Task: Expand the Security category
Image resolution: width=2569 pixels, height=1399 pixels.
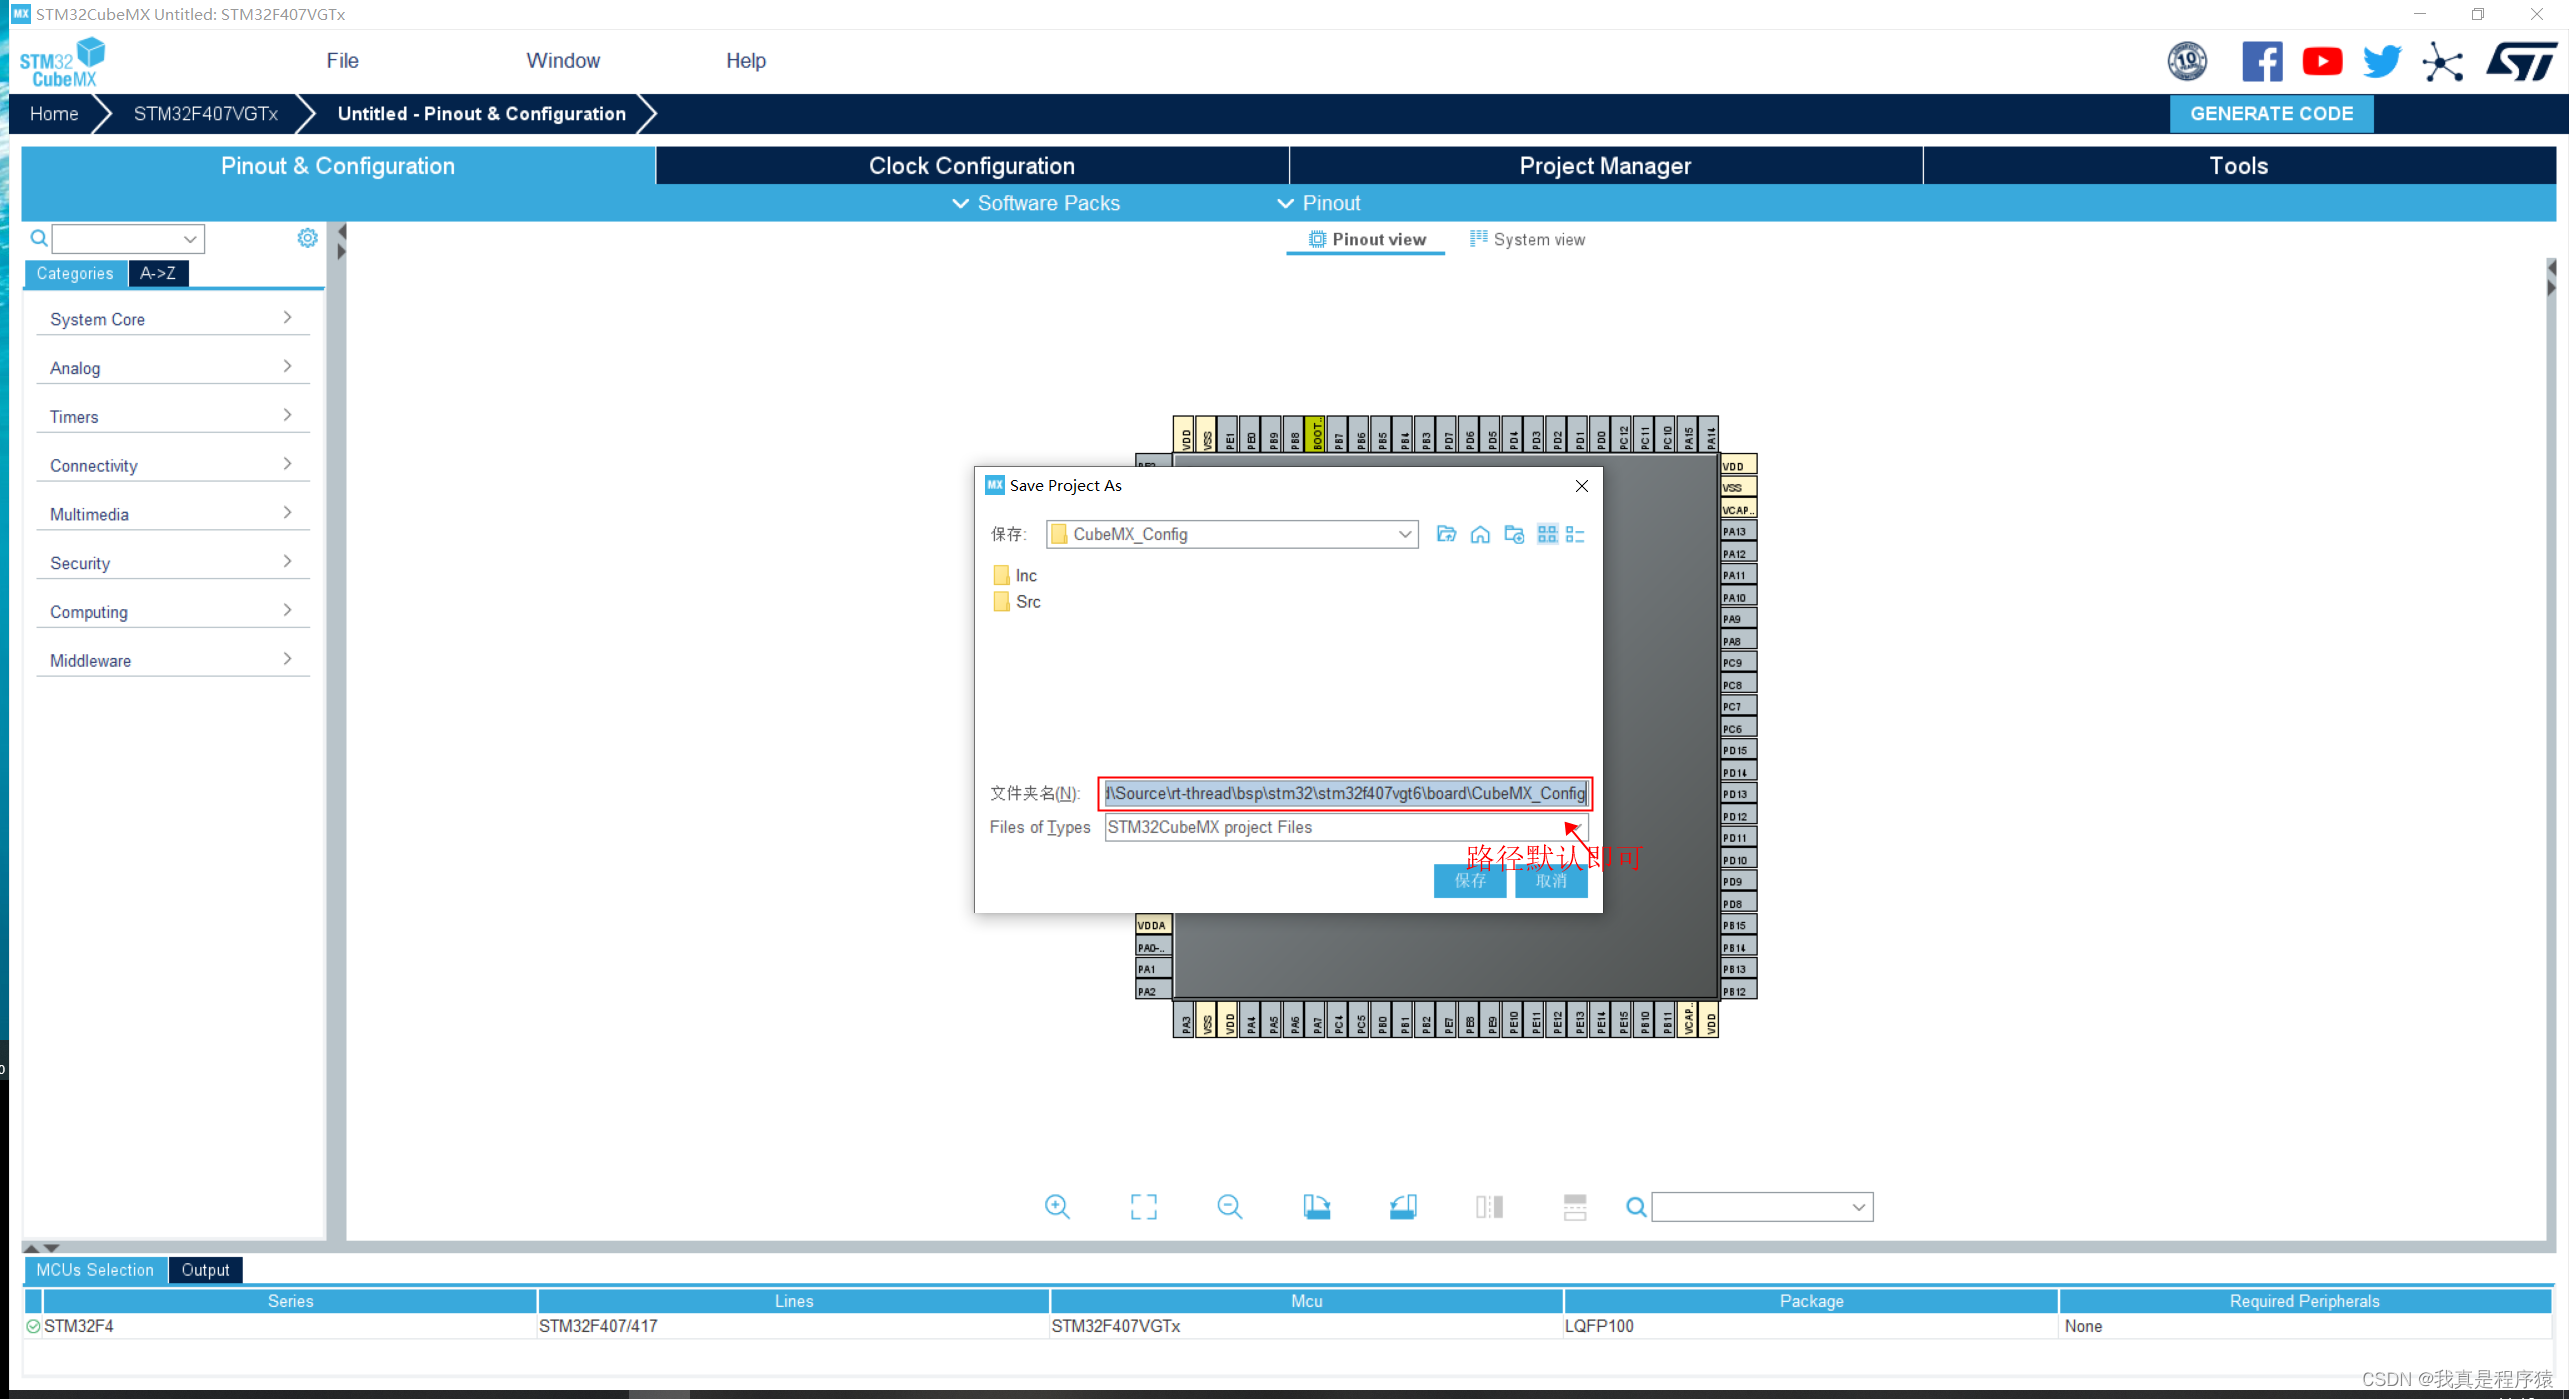Action: [x=172, y=563]
